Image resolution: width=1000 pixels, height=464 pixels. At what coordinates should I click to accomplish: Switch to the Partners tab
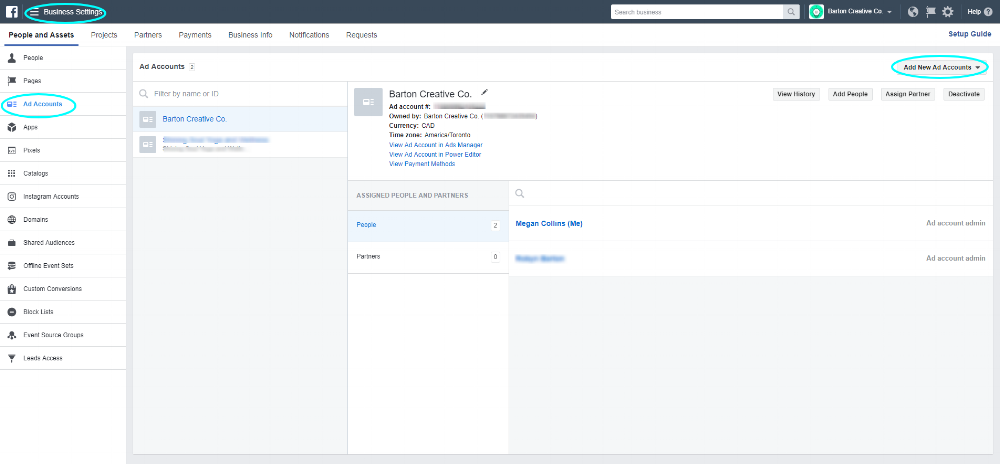pos(148,35)
